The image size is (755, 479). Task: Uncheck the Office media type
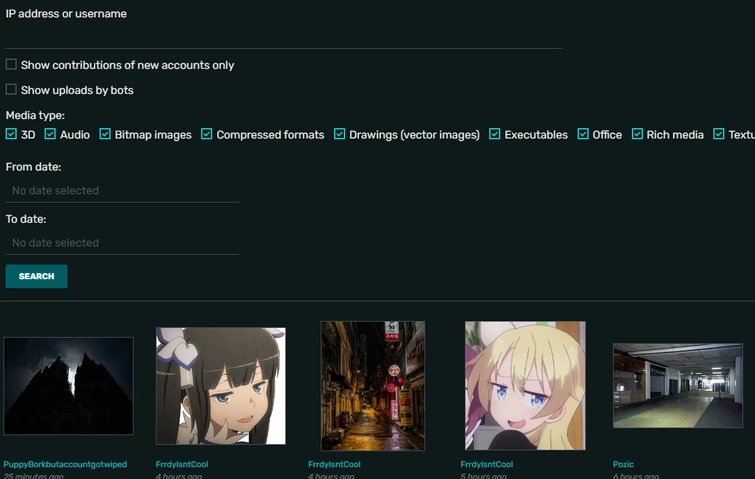pyautogui.click(x=583, y=134)
